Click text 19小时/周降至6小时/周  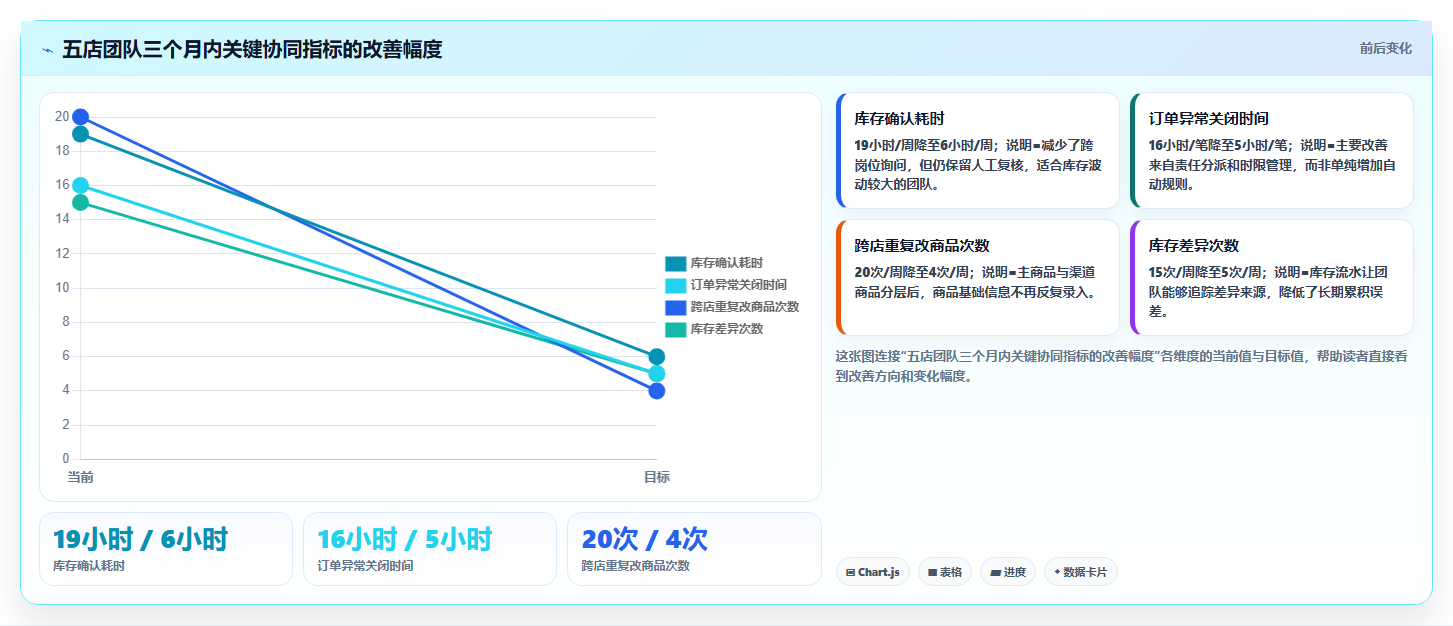926,145
